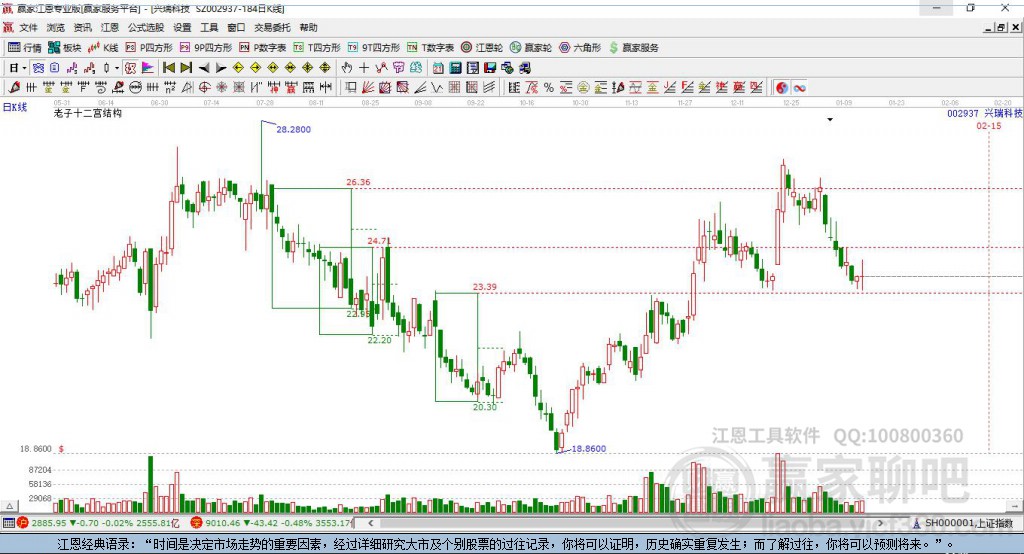Open the 江恩 menu
The height and width of the screenshot is (554, 1024).
pyautogui.click(x=110, y=27)
